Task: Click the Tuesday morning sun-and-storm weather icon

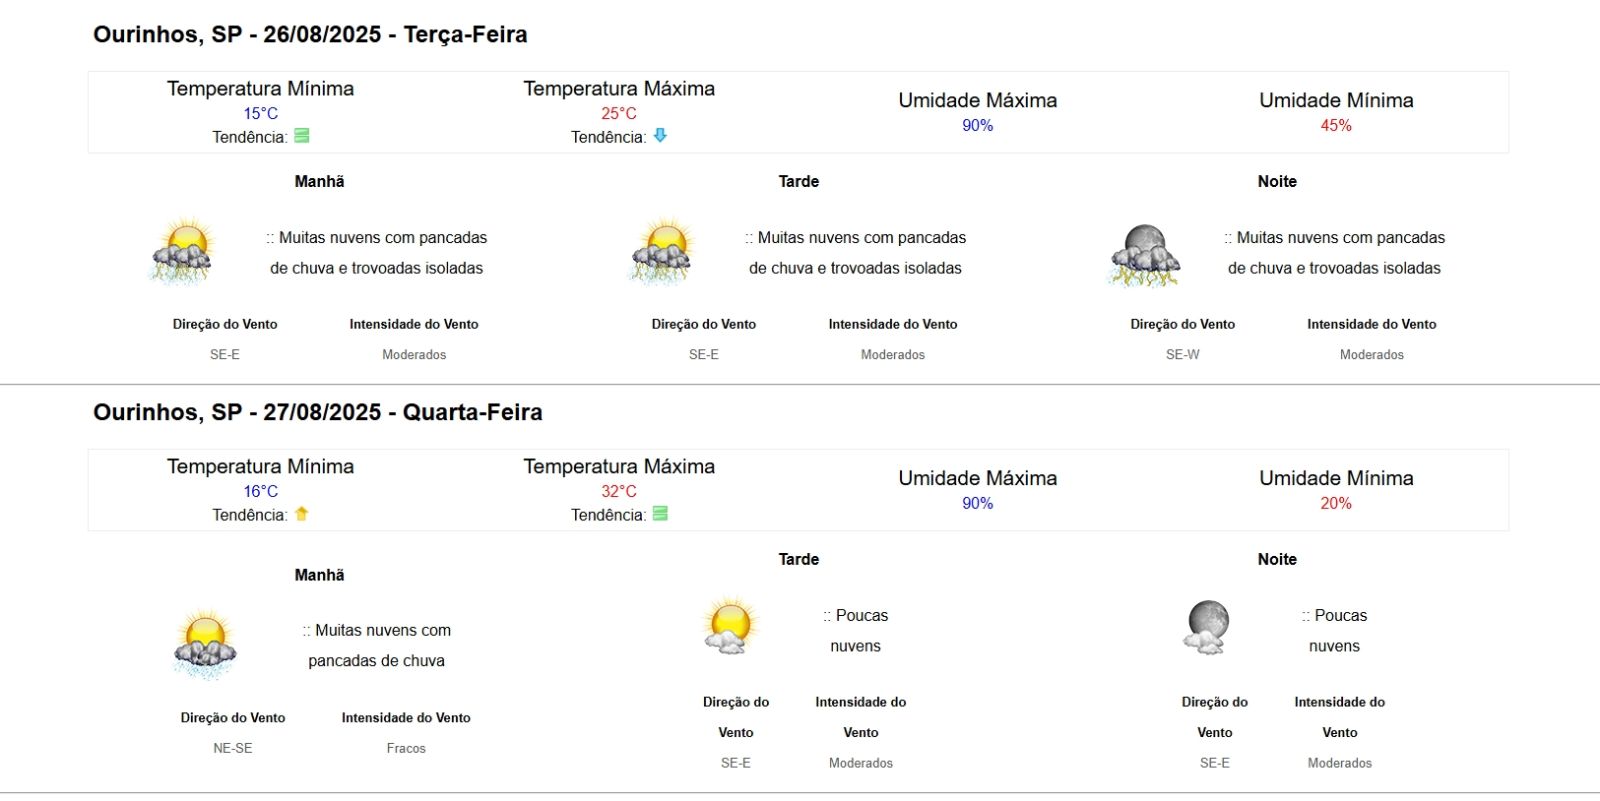Action: (182, 251)
